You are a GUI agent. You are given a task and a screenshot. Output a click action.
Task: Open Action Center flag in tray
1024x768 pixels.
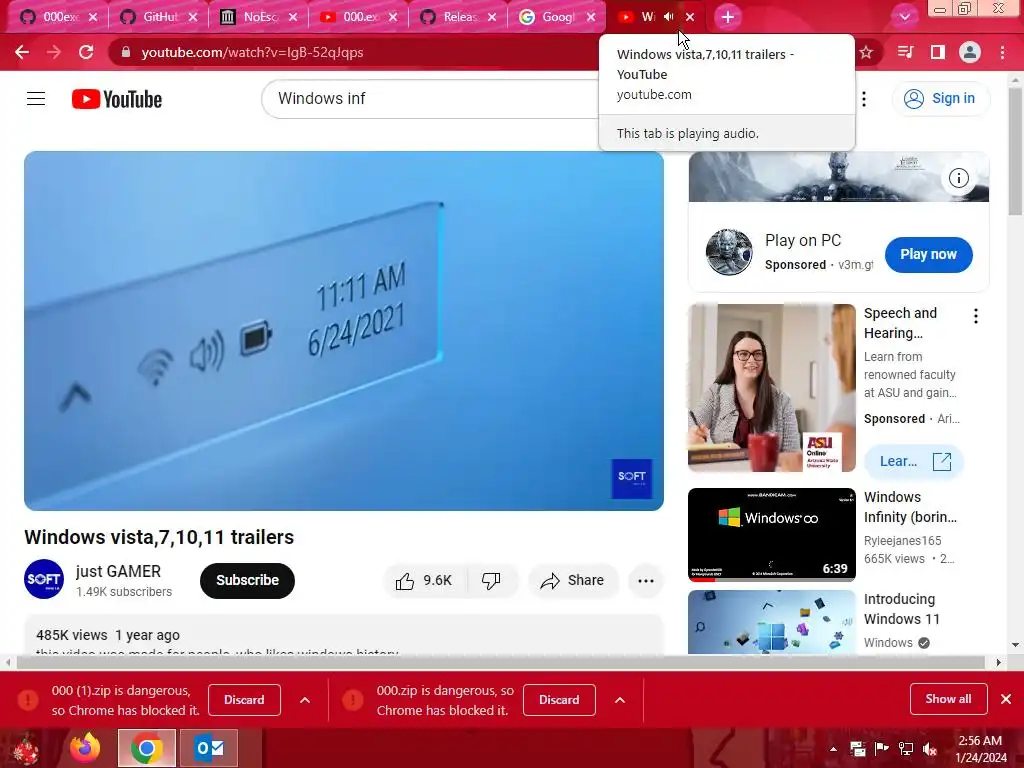[882, 749]
